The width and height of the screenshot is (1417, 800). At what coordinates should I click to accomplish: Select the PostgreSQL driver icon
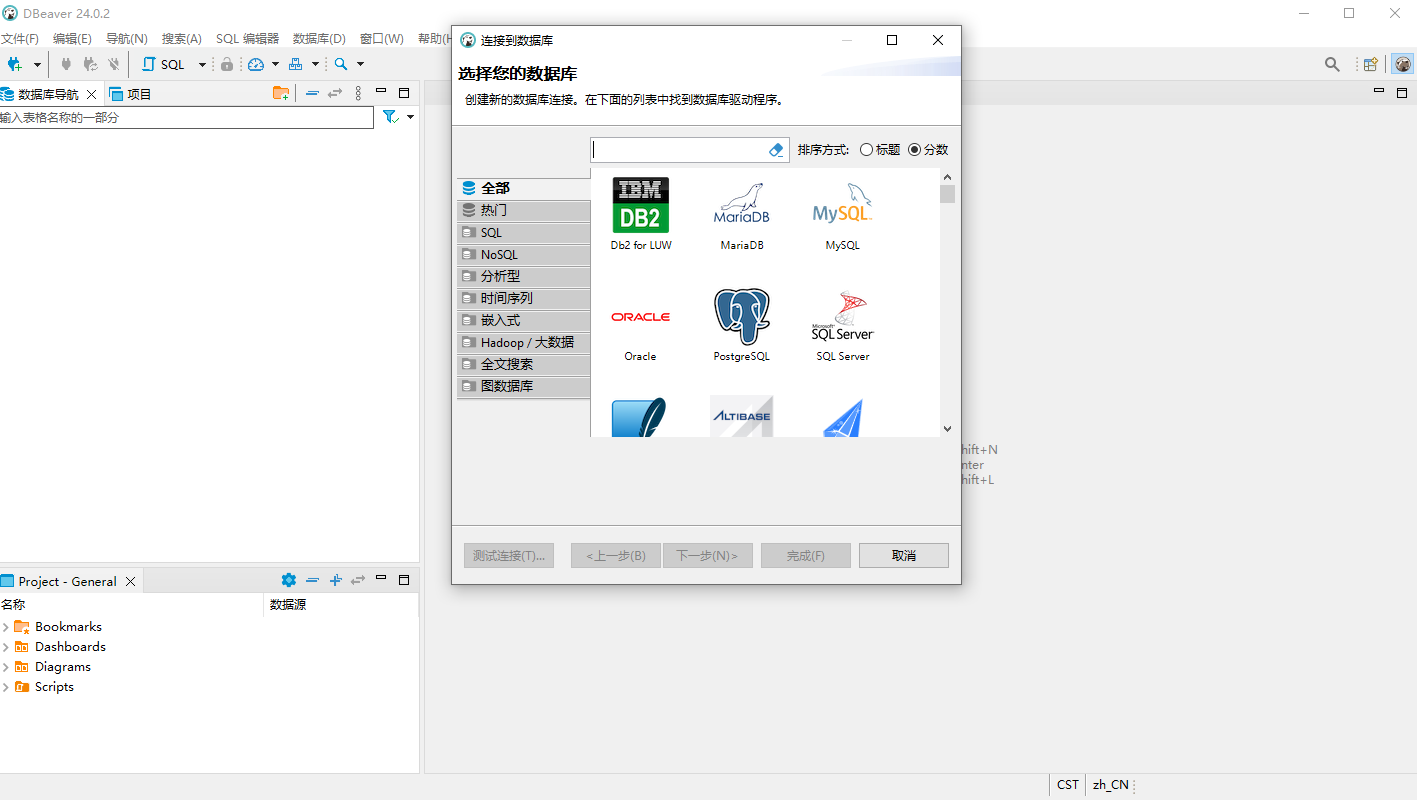(741, 320)
